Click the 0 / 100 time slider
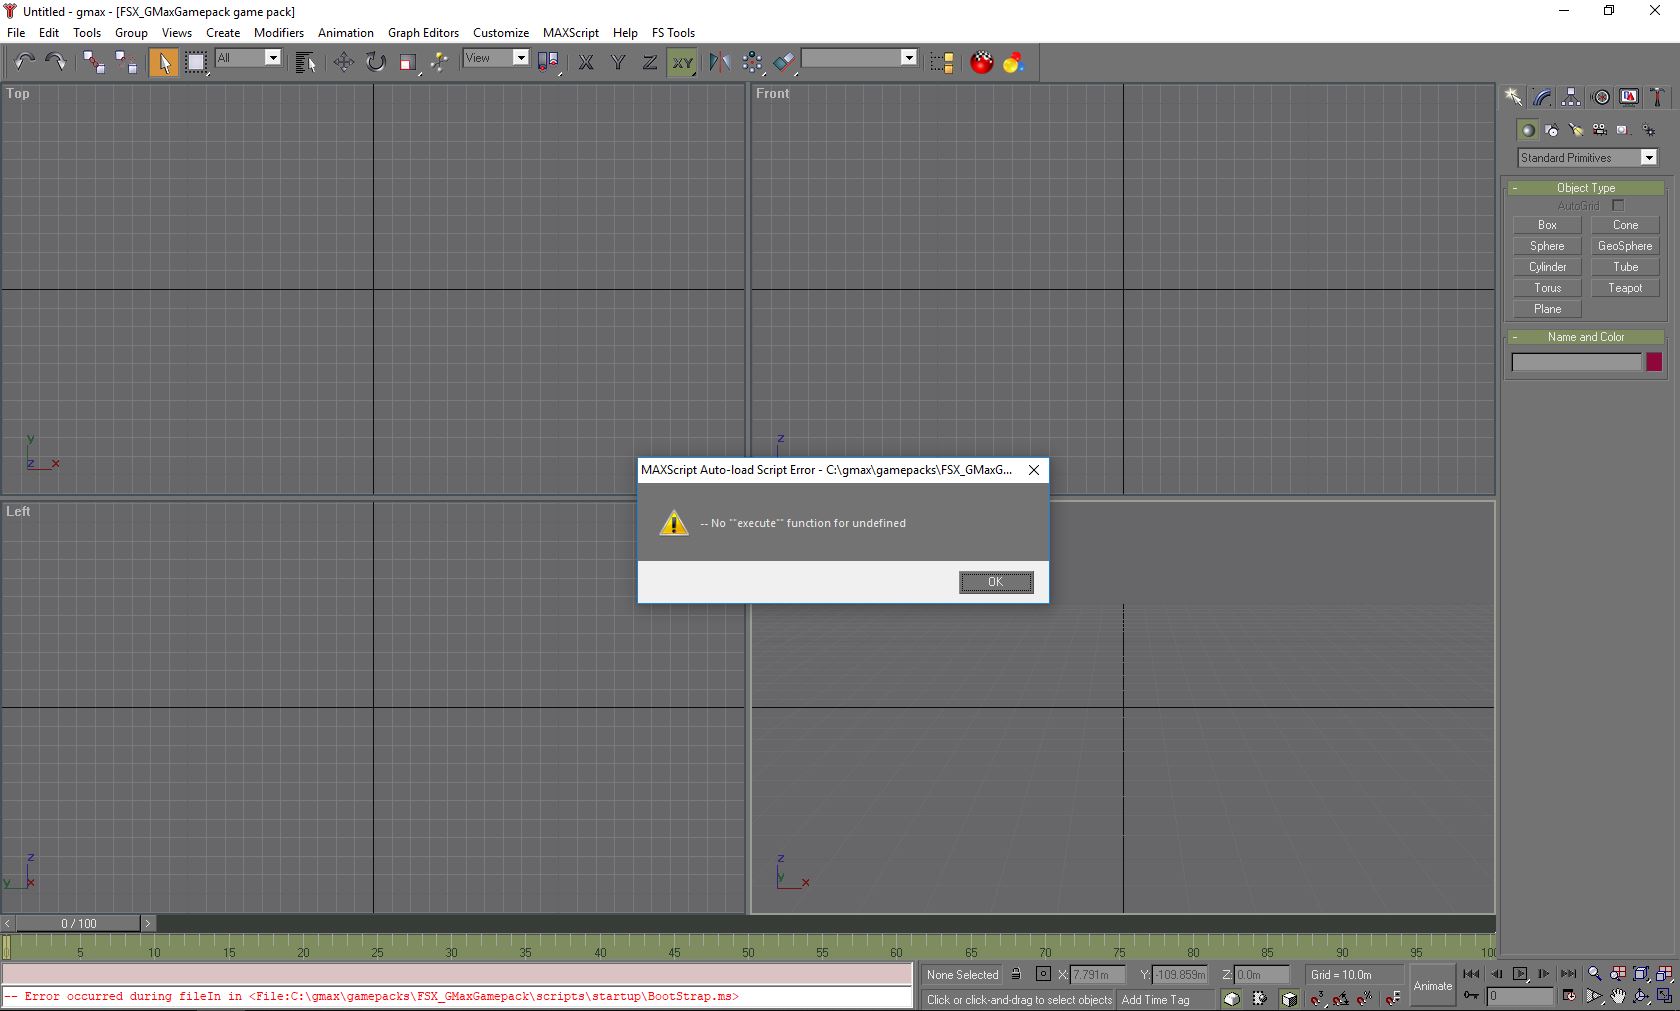 (x=79, y=923)
